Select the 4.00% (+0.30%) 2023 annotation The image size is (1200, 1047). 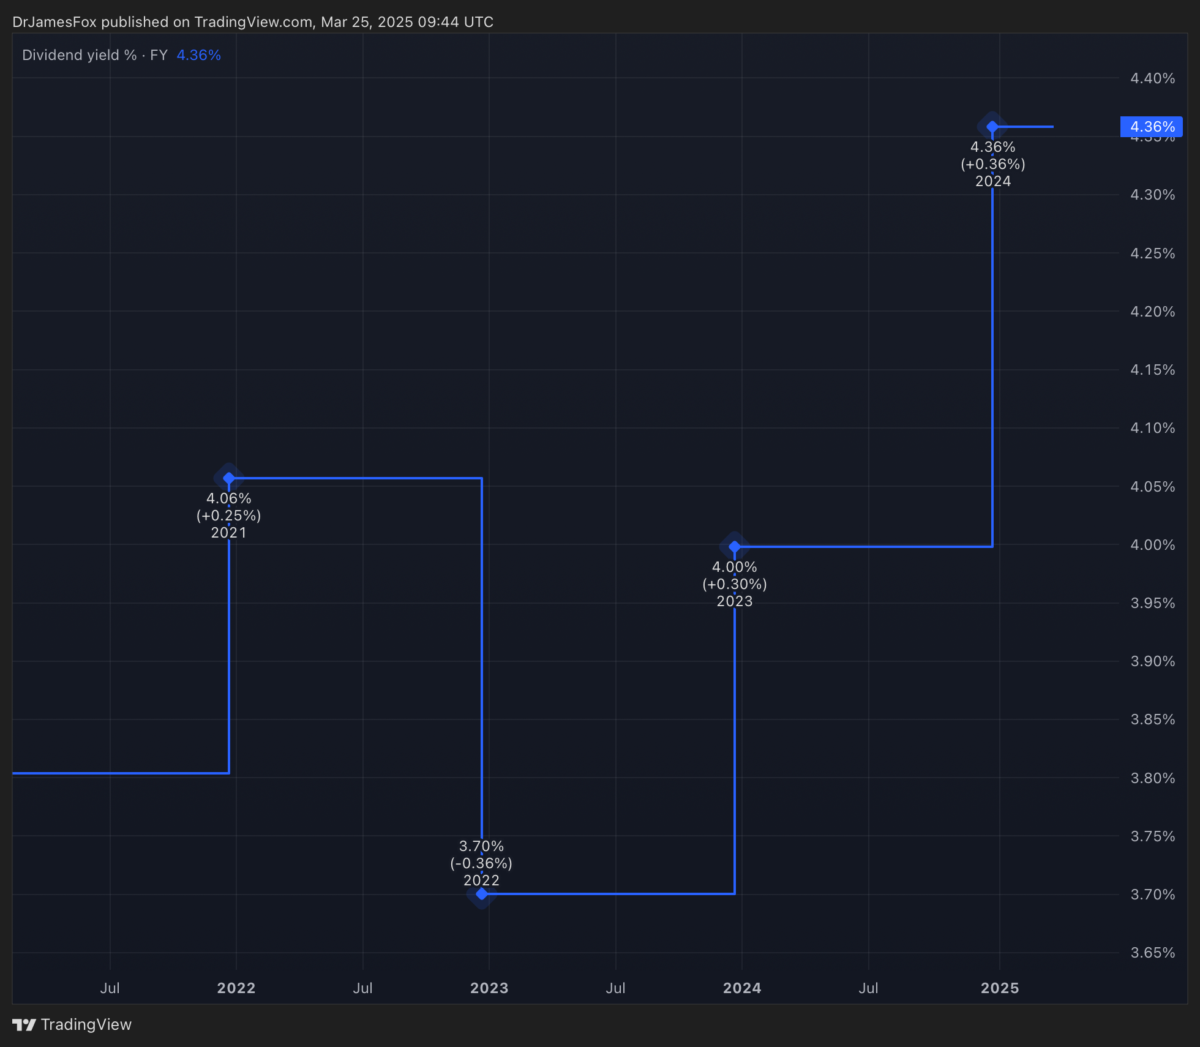click(x=735, y=584)
